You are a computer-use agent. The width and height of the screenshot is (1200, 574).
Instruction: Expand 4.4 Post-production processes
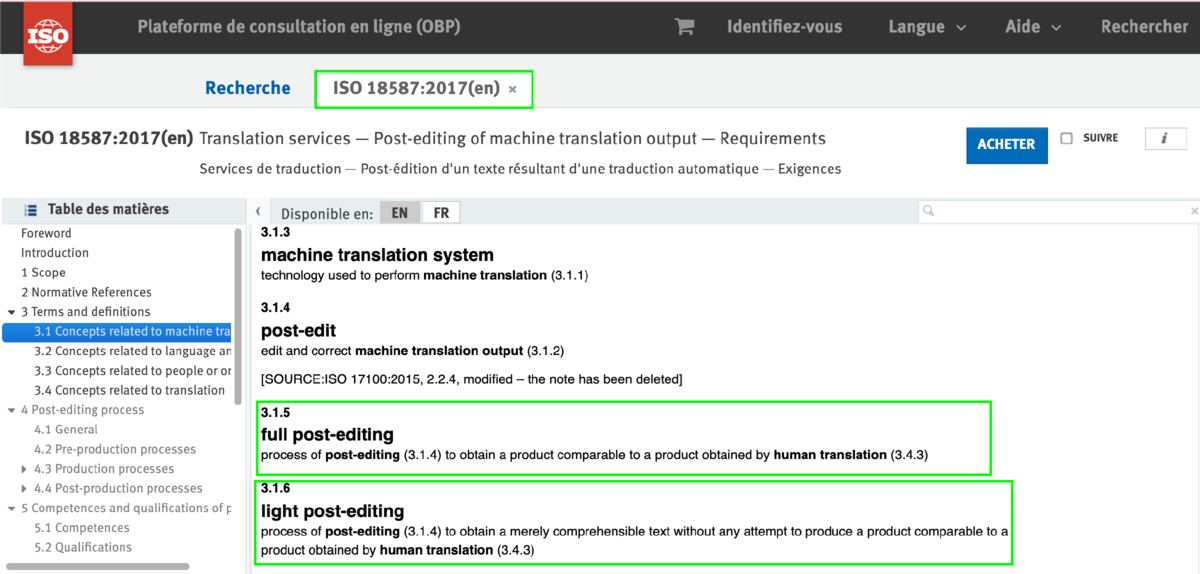[25, 489]
